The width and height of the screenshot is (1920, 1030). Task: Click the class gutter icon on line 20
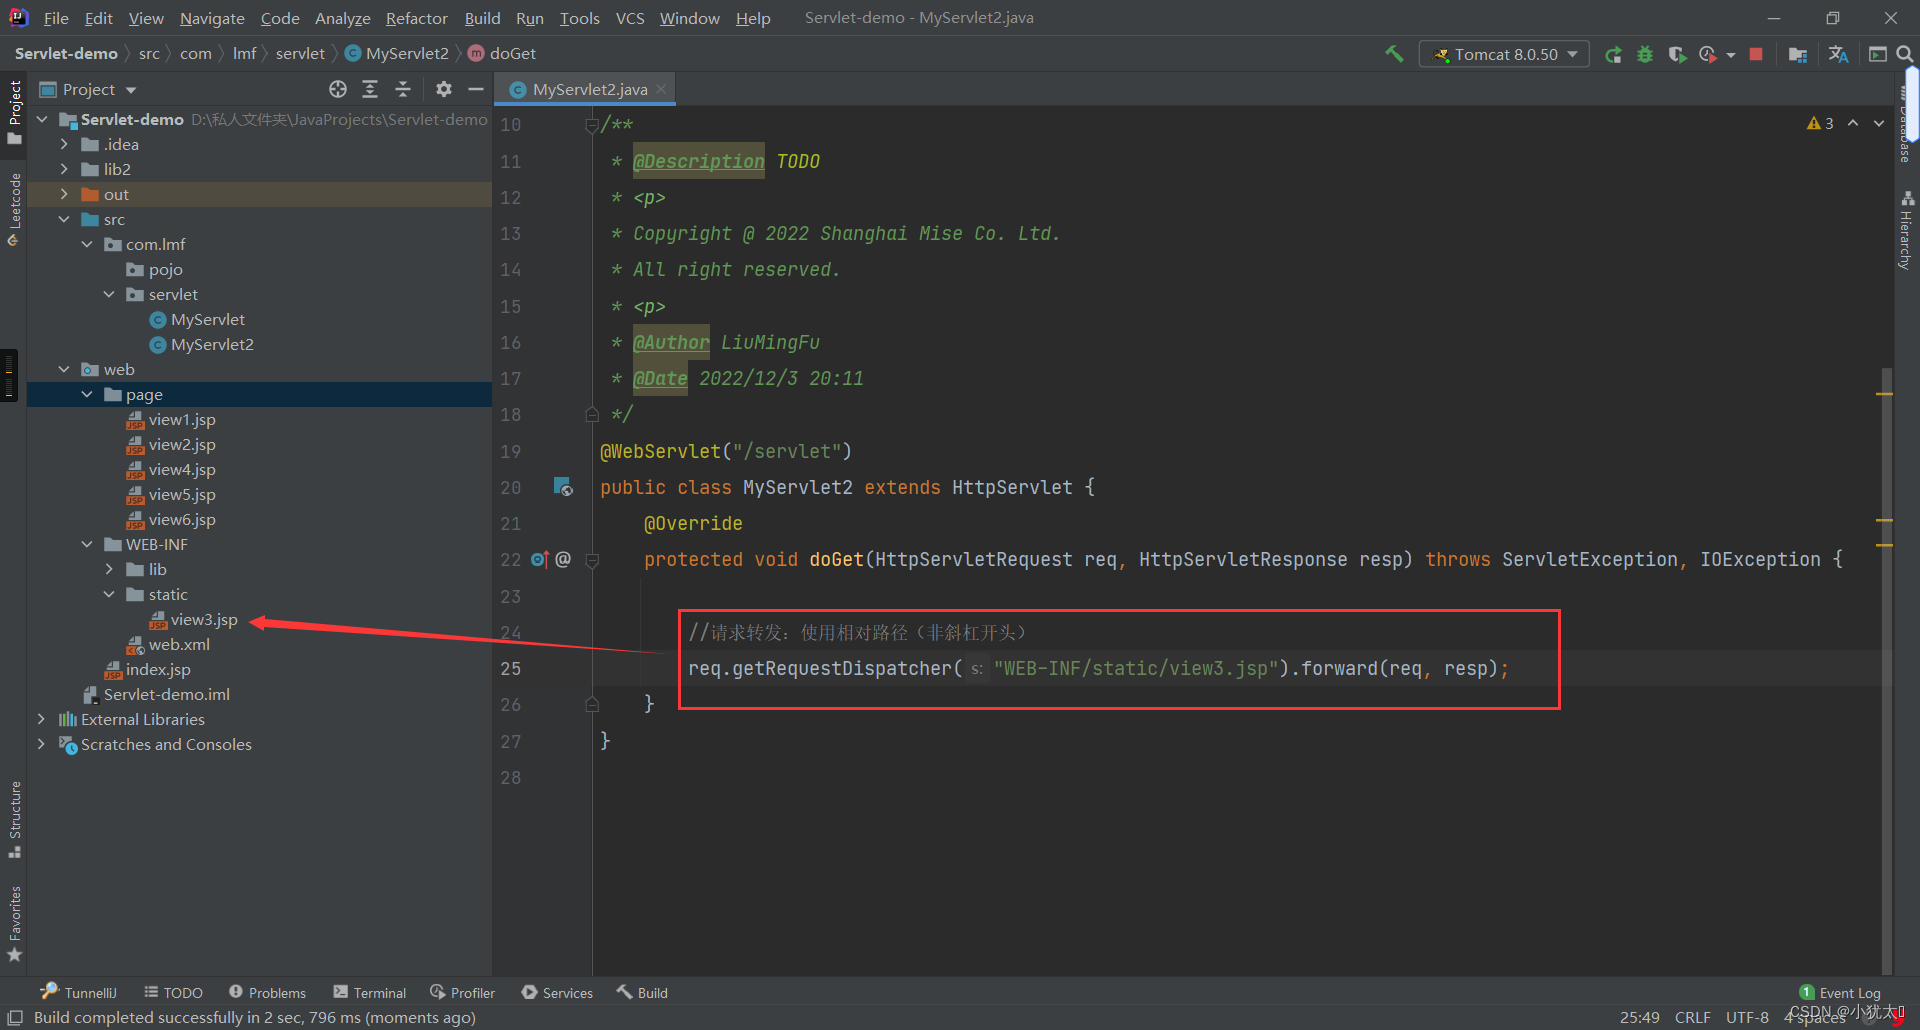point(563,487)
